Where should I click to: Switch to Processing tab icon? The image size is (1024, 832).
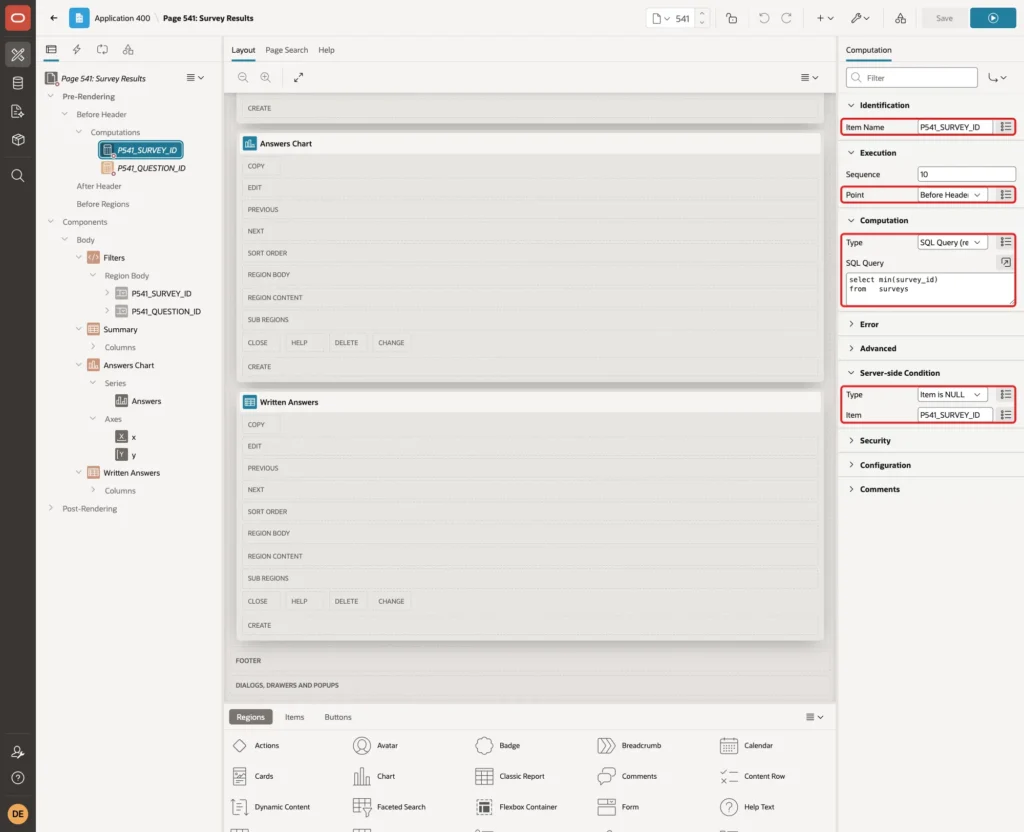pyautogui.click(x=102, y=50)
